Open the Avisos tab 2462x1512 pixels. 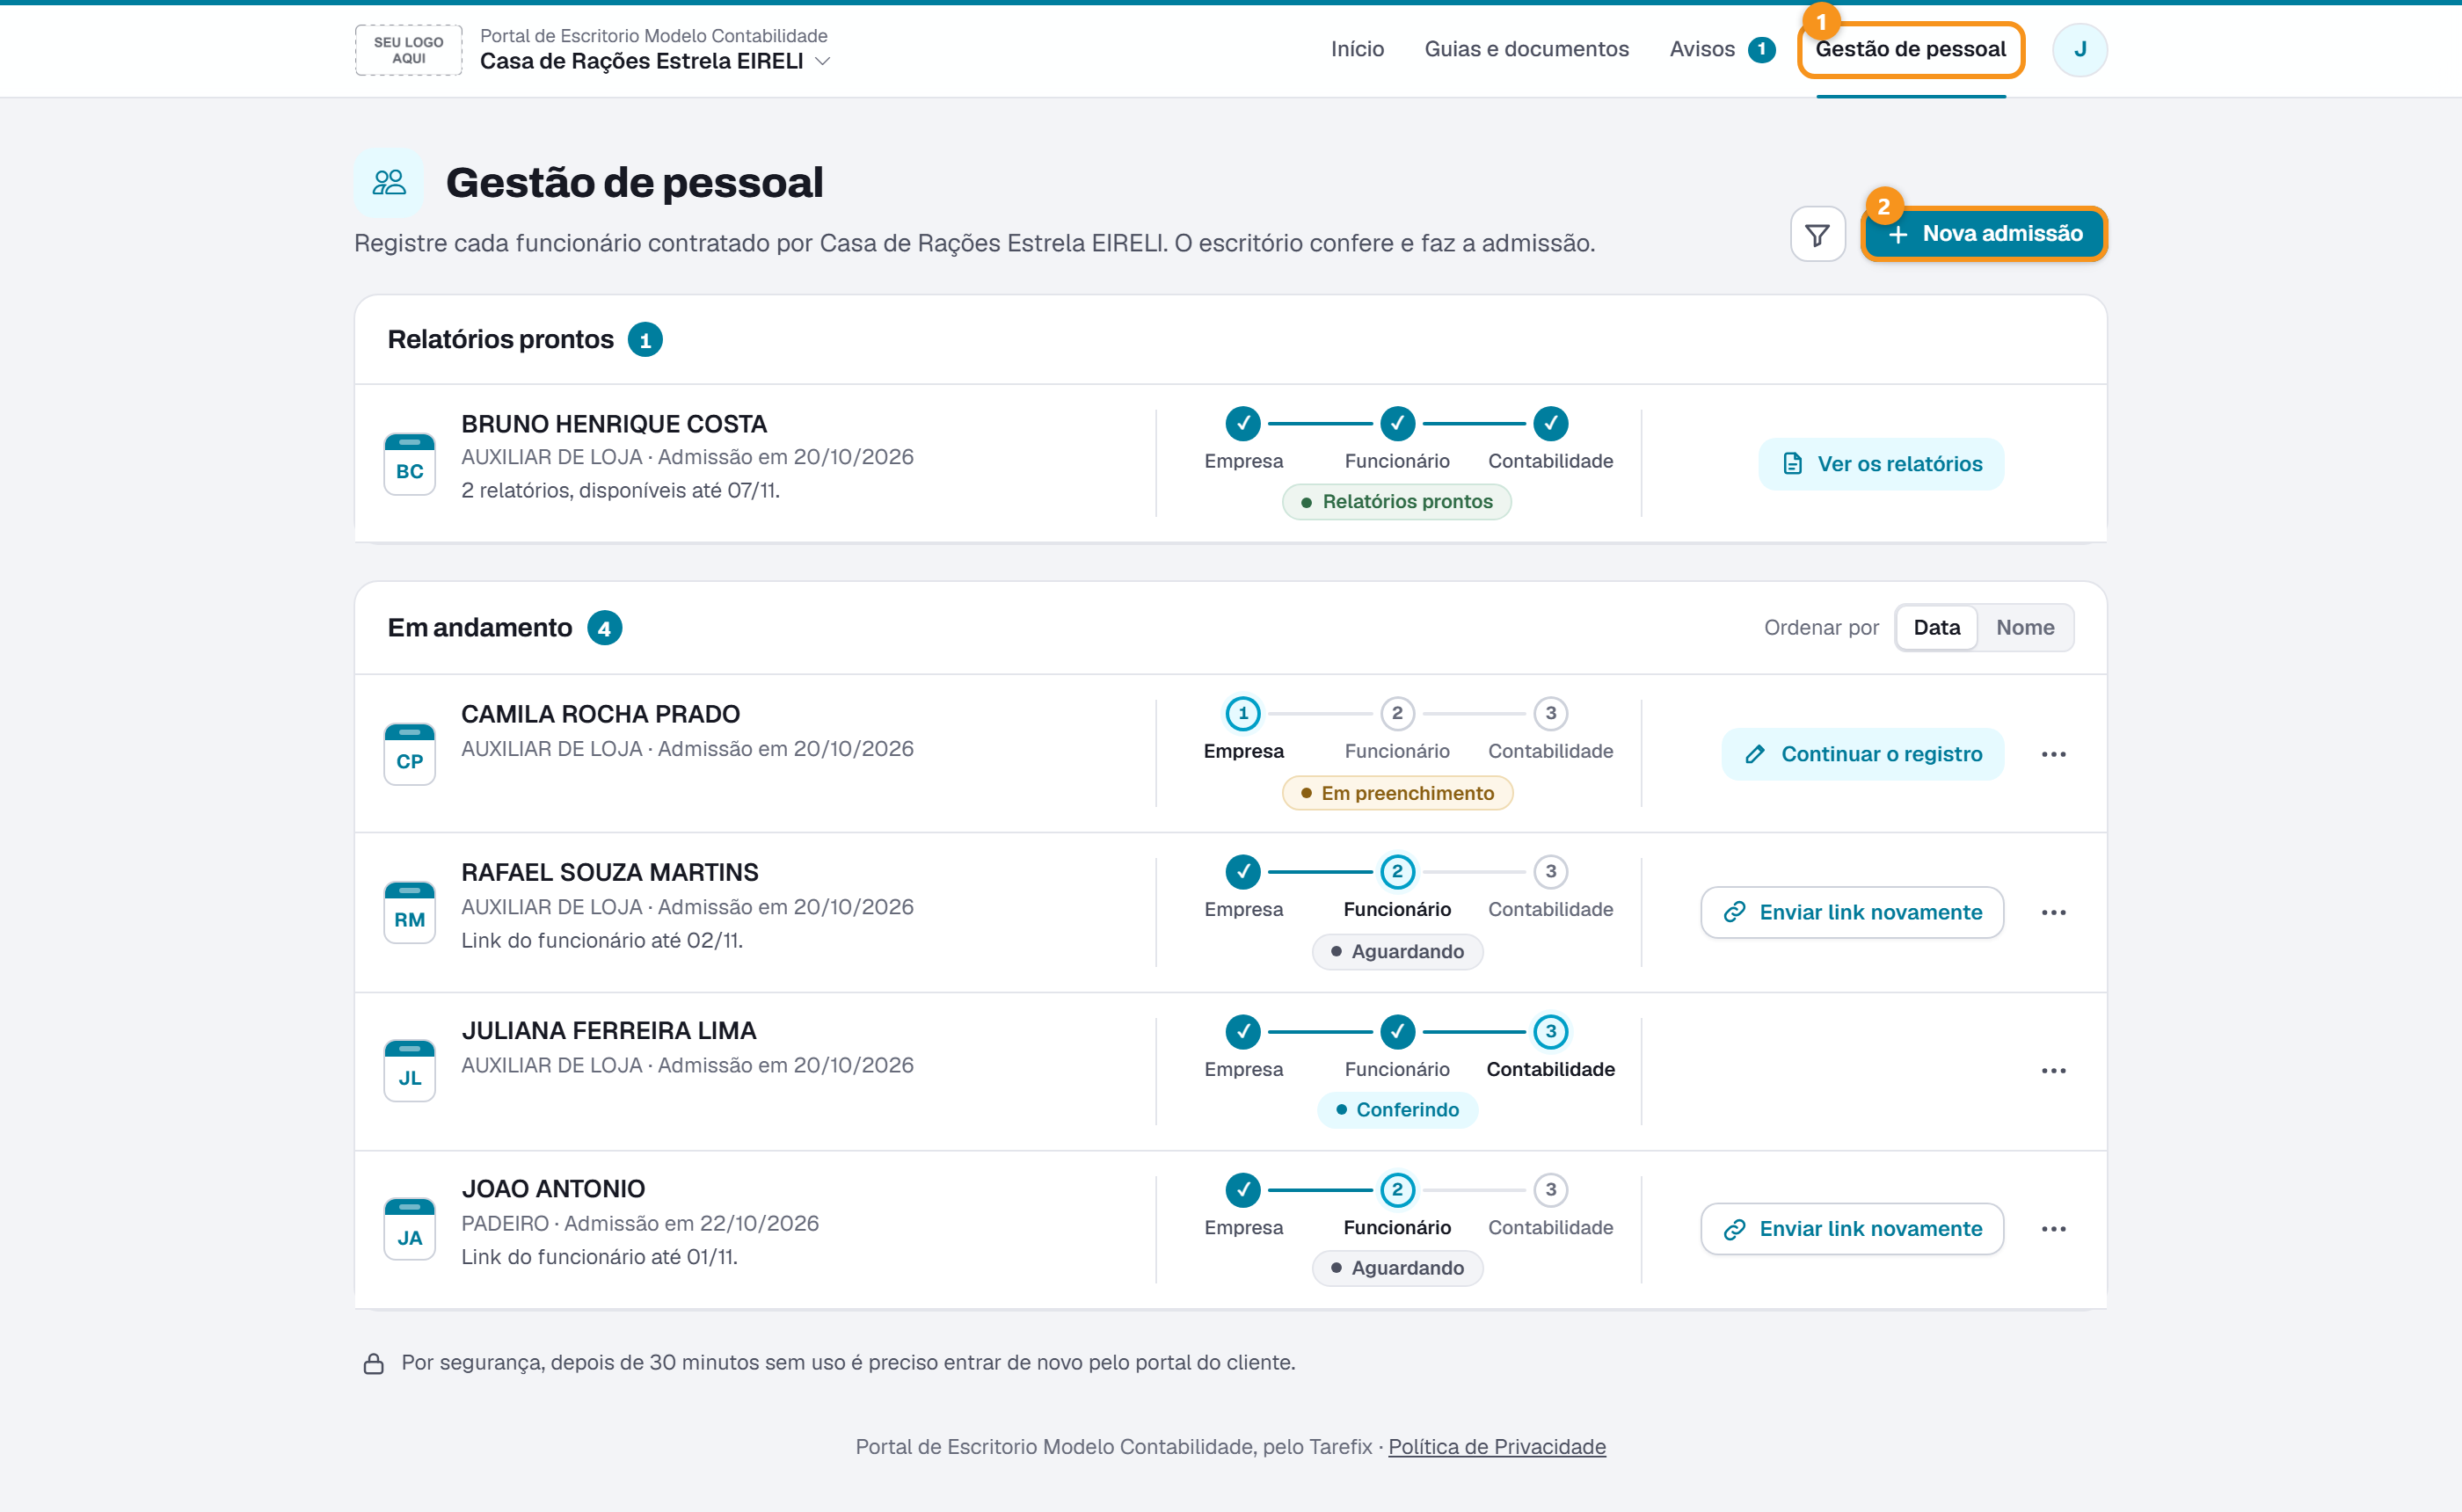(x=1701, y=49)
